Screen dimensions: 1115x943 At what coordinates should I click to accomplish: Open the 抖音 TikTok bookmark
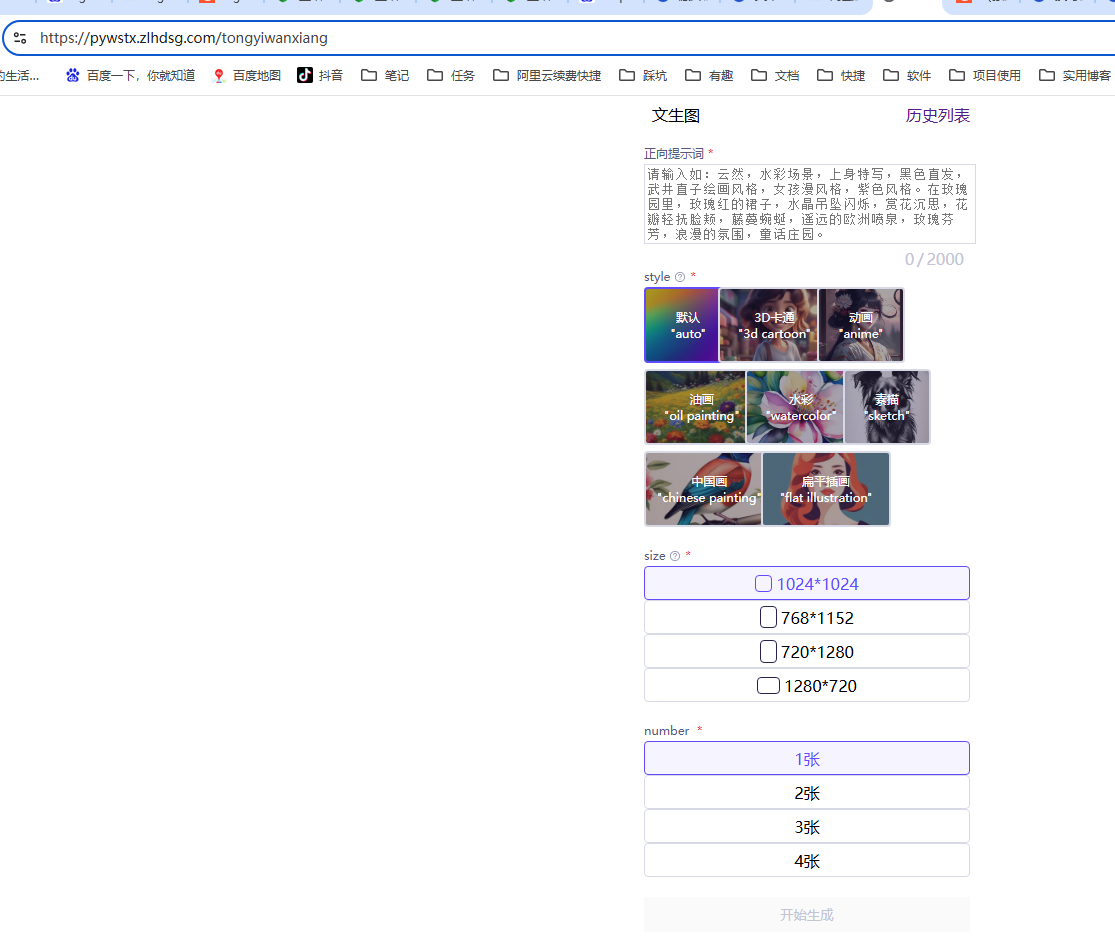click(320, 75)
